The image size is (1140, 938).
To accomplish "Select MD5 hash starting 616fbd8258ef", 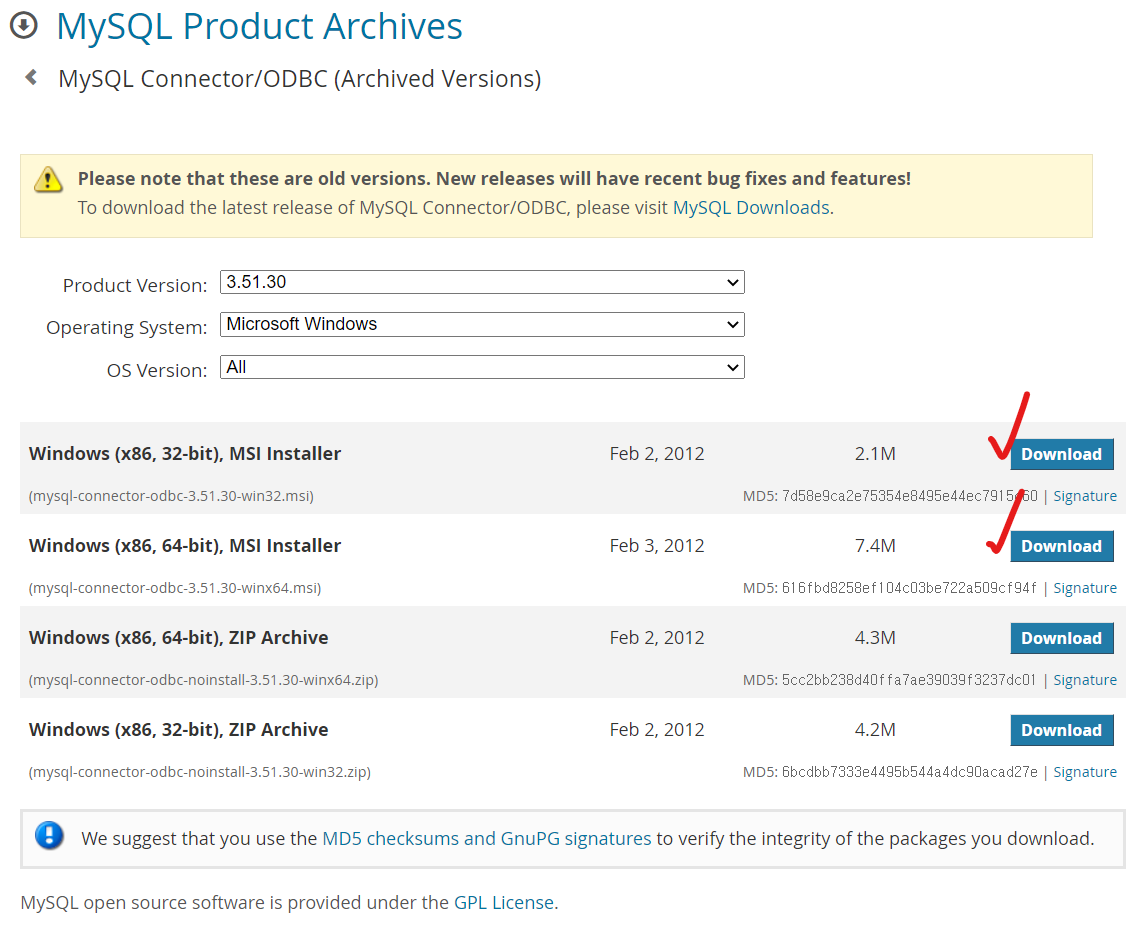I will point(910,588).
